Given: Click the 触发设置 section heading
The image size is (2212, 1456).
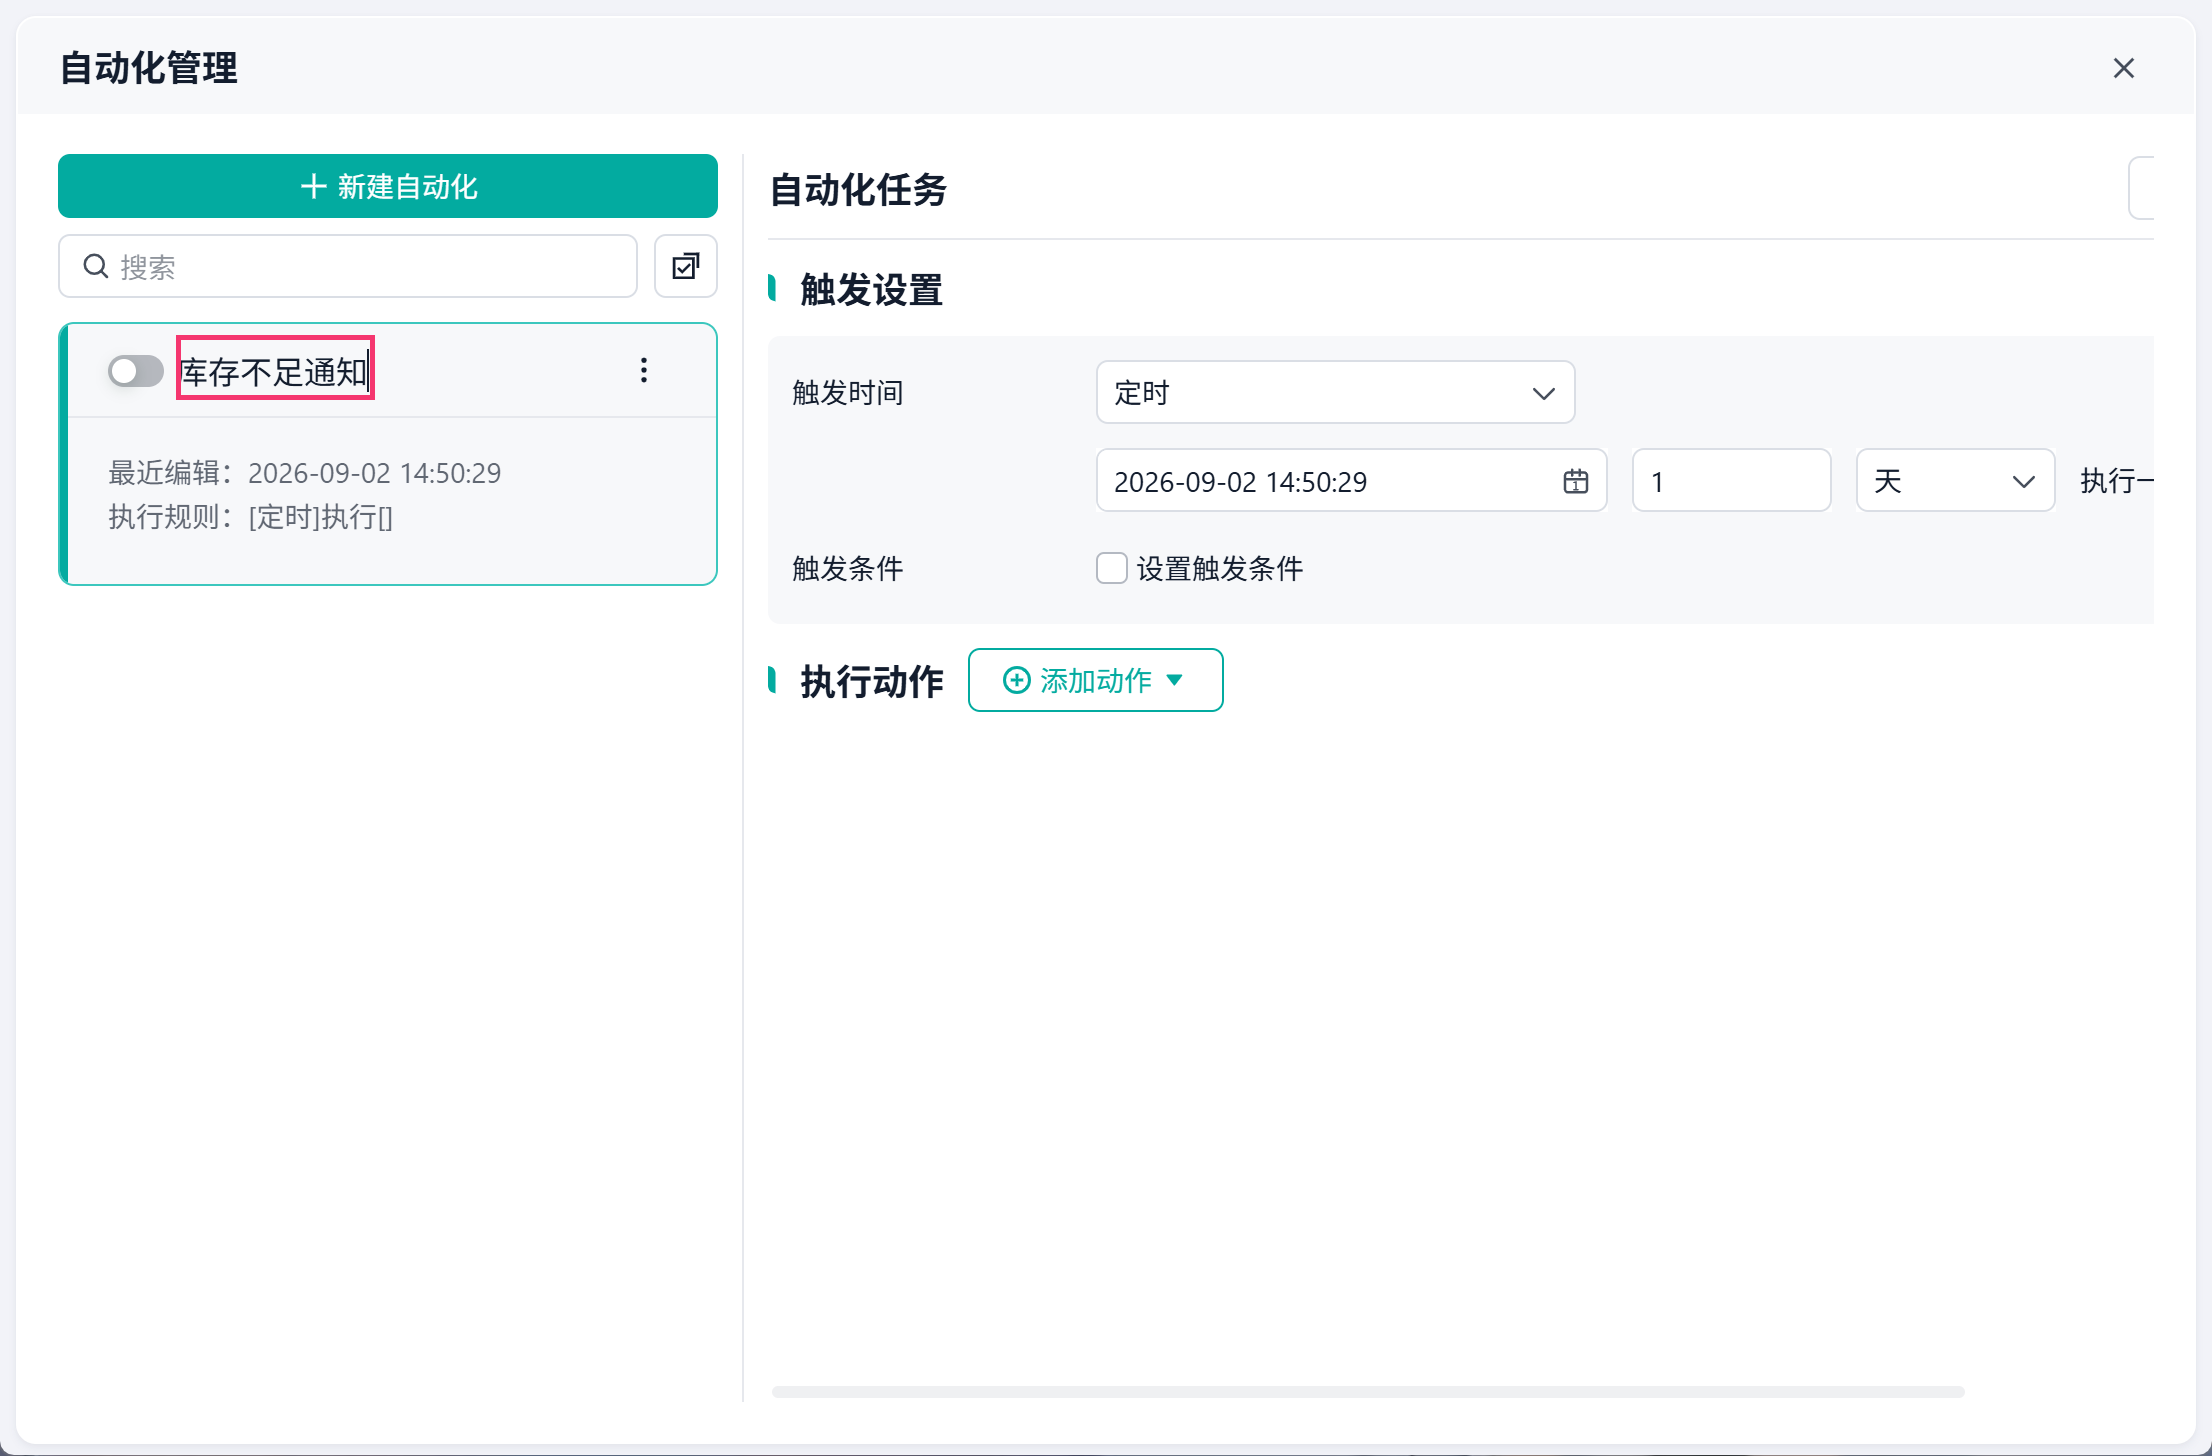Looking at the screenshot, I should pyautogui.click(x=871, y=290).
